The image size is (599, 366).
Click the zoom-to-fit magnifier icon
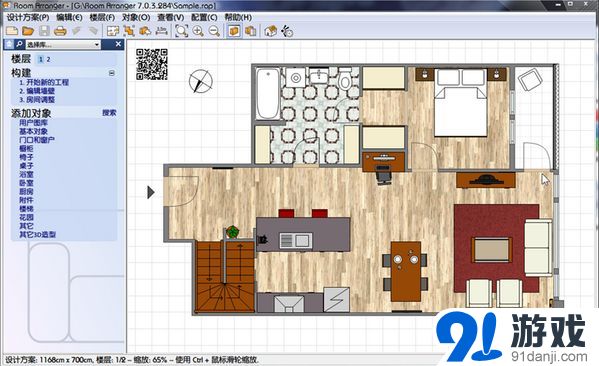pos(181,31)
